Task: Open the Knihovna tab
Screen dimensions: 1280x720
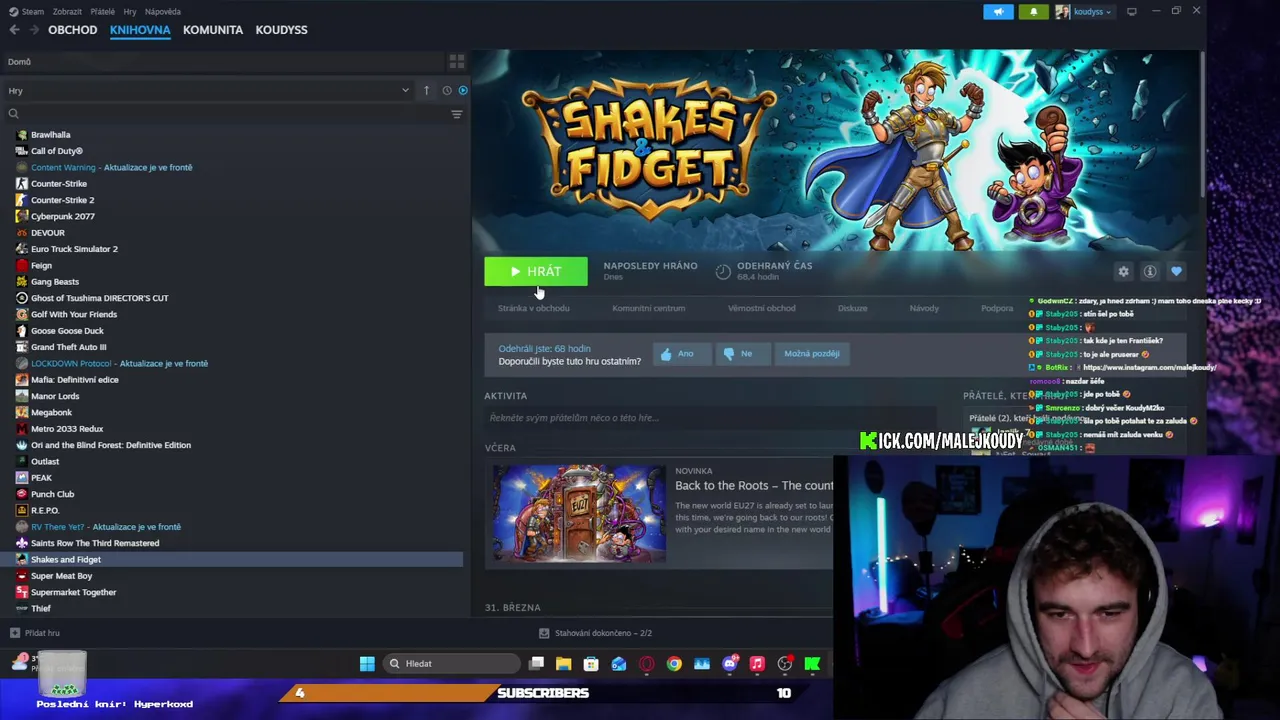Action: (140, 30)
